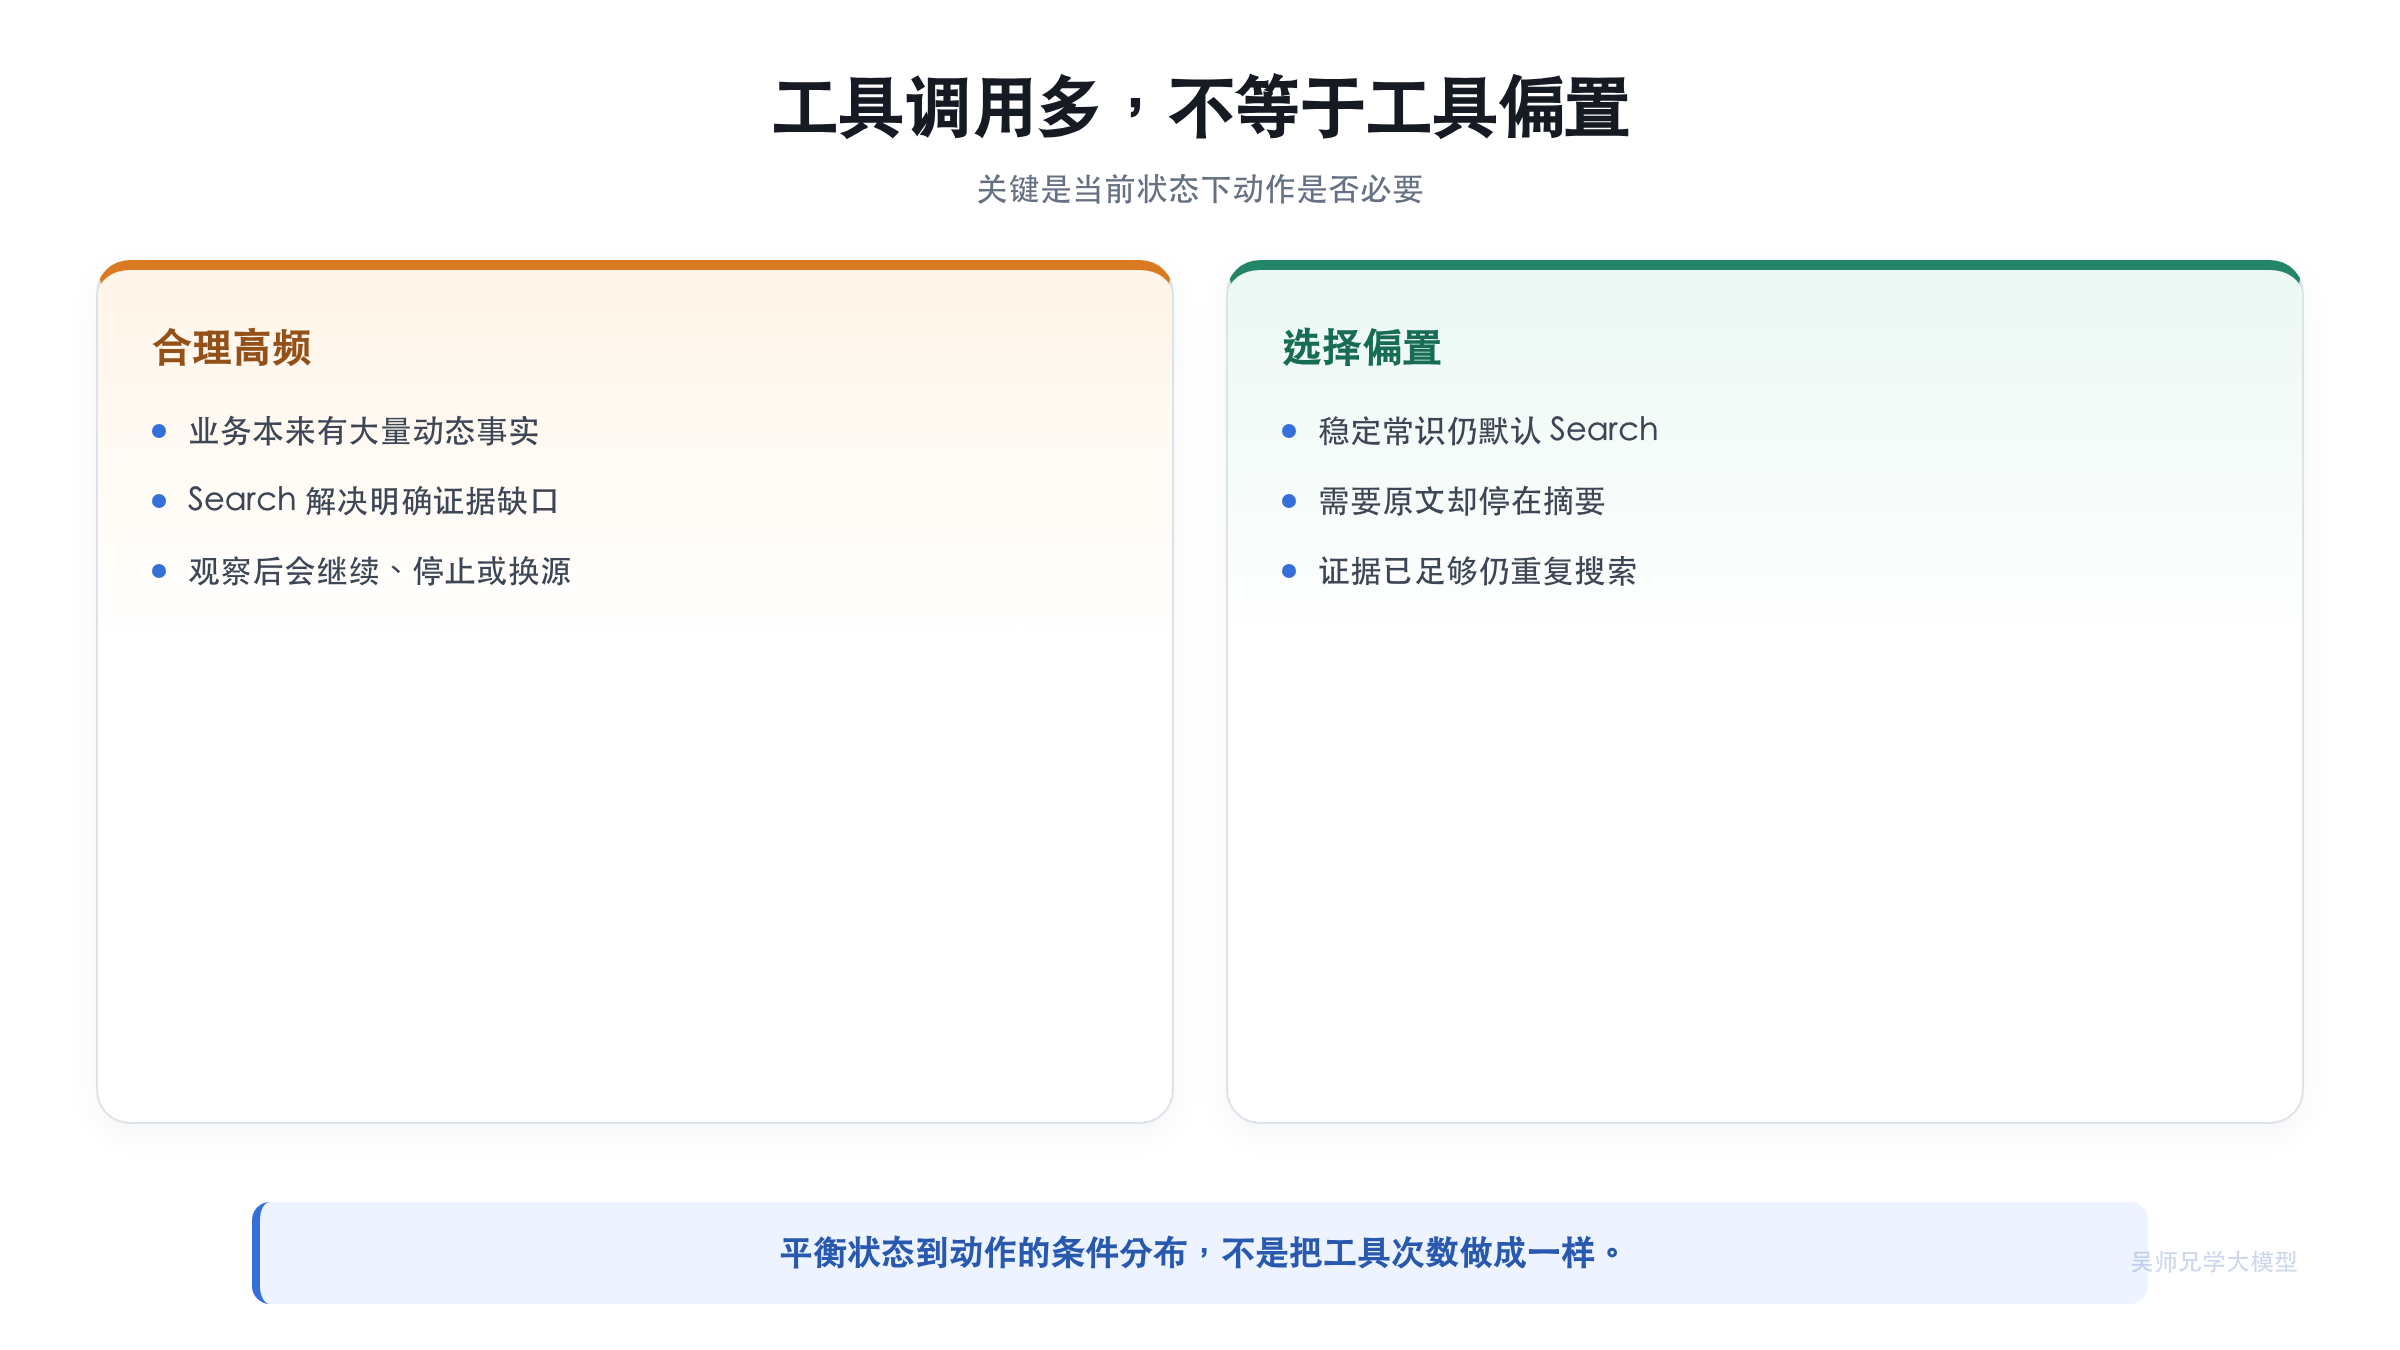Select the 选择偏置 card heading

(x=1362, y=348)
